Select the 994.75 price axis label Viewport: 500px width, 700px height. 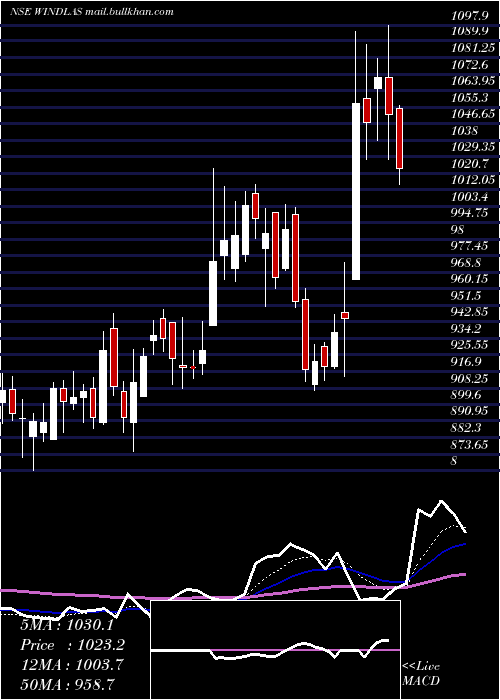(469, 213)
